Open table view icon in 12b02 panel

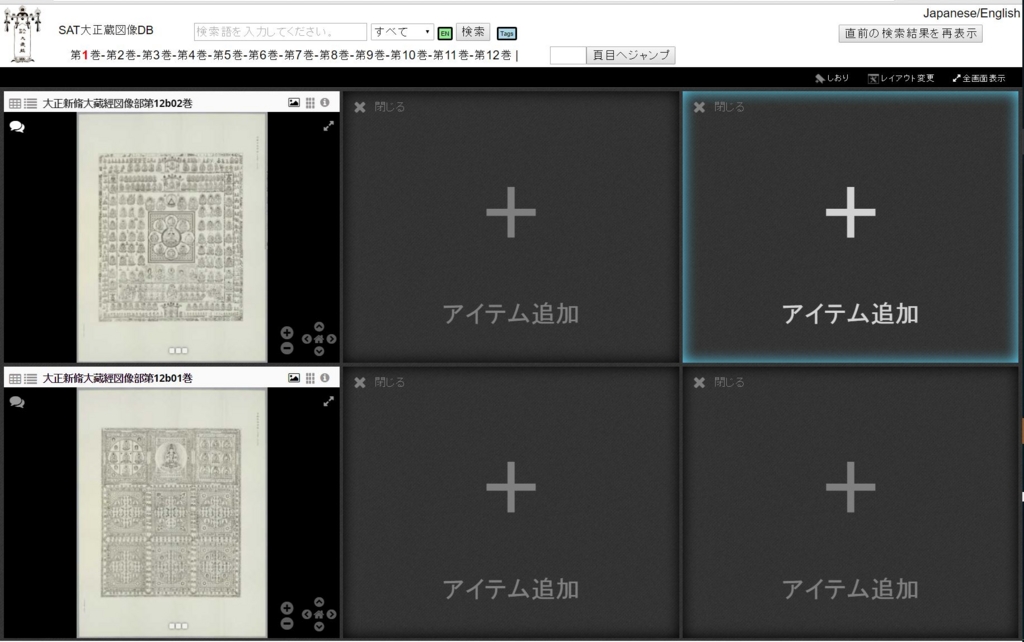15,103
